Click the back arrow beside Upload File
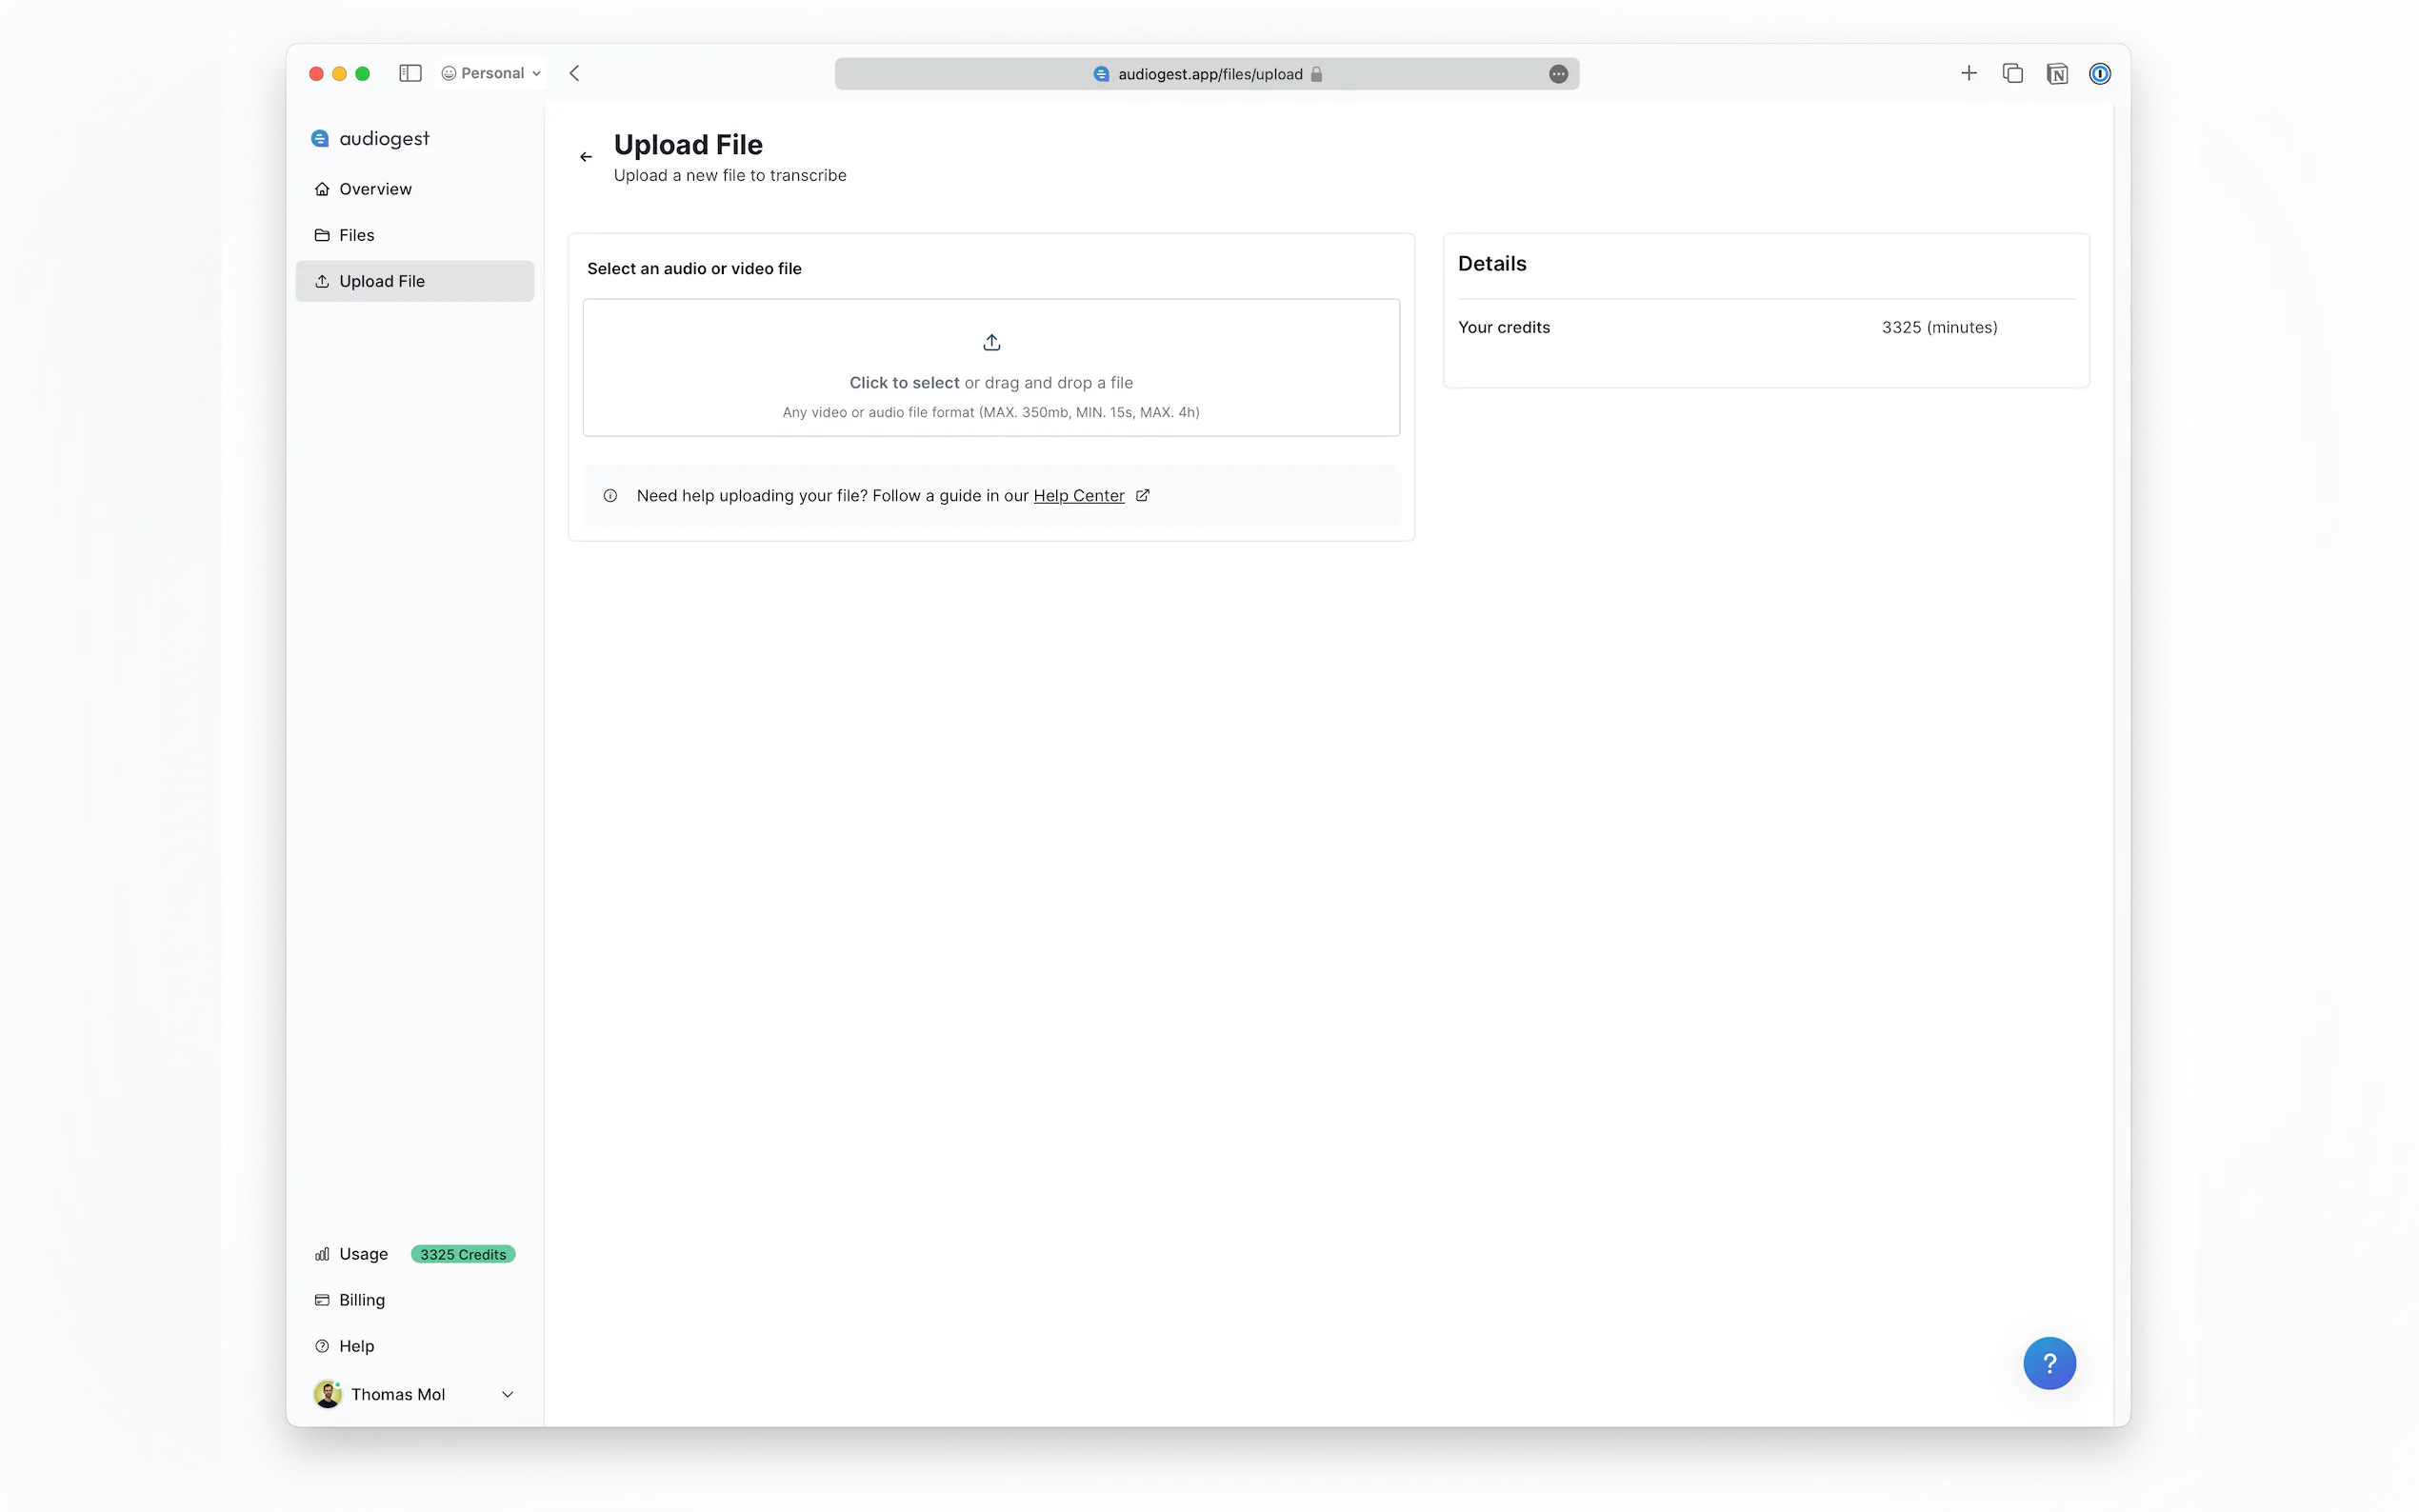2419x1512 pixels. click(586, 157)
